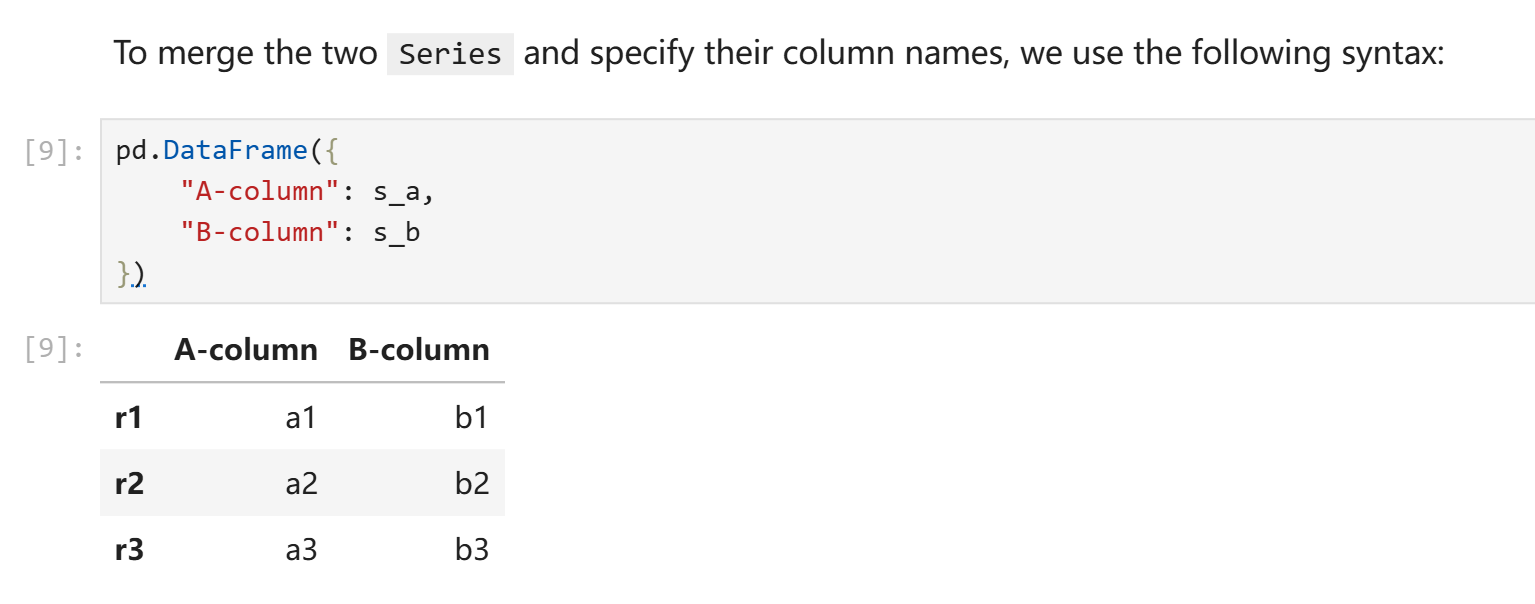
Task: Click the "A-column" string in the code
Action: tap(253, 192)
